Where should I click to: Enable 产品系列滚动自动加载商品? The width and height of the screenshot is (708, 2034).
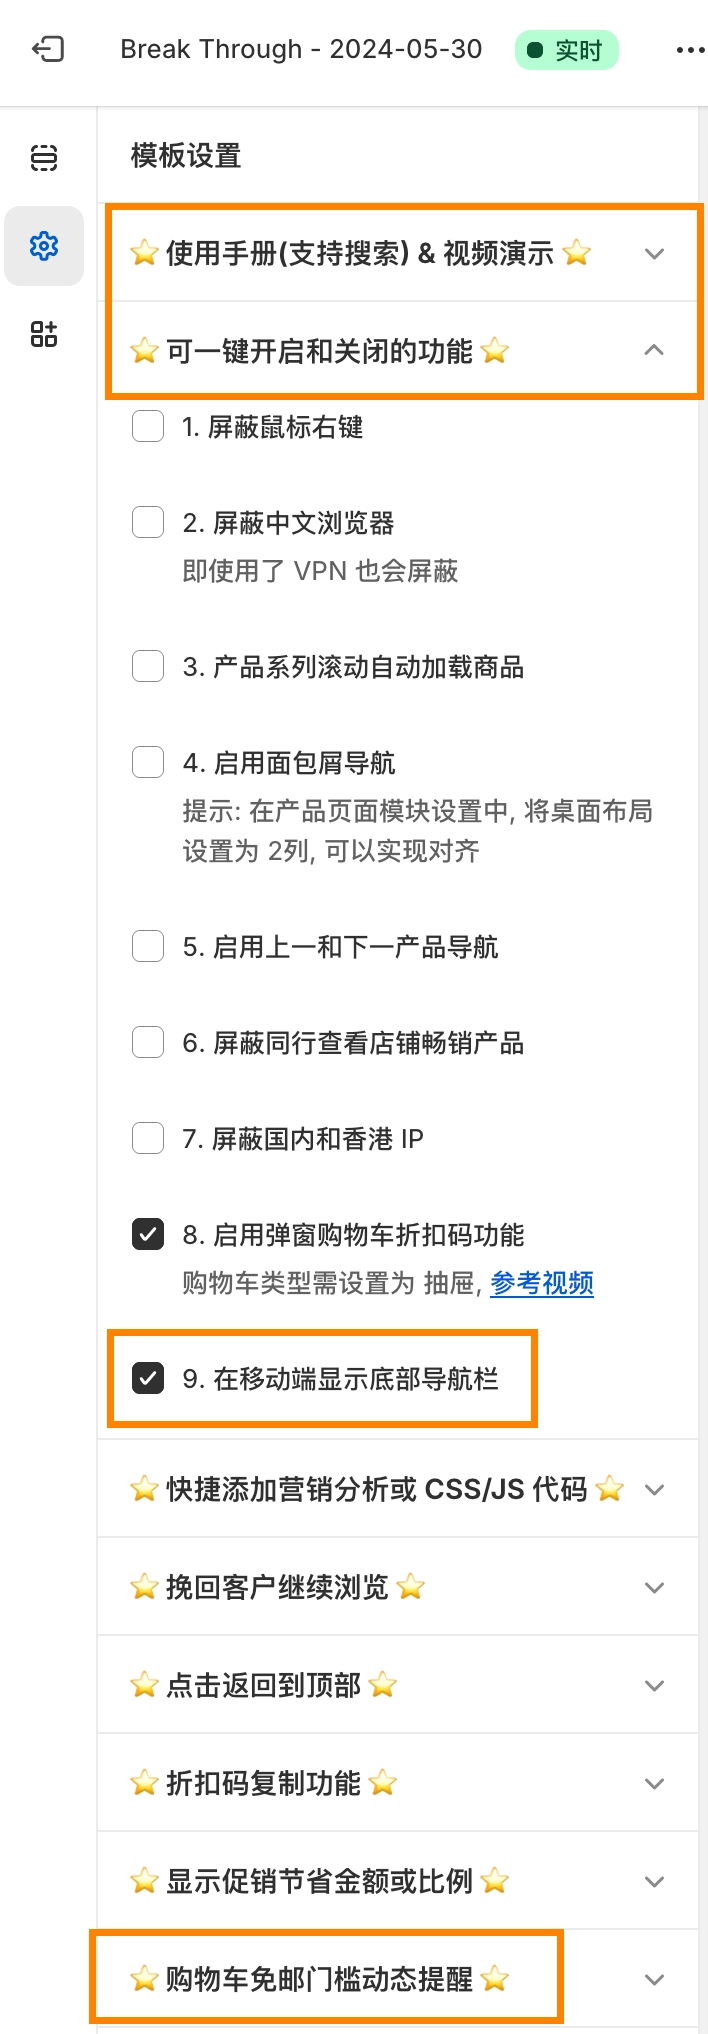[x=147, y=665]
